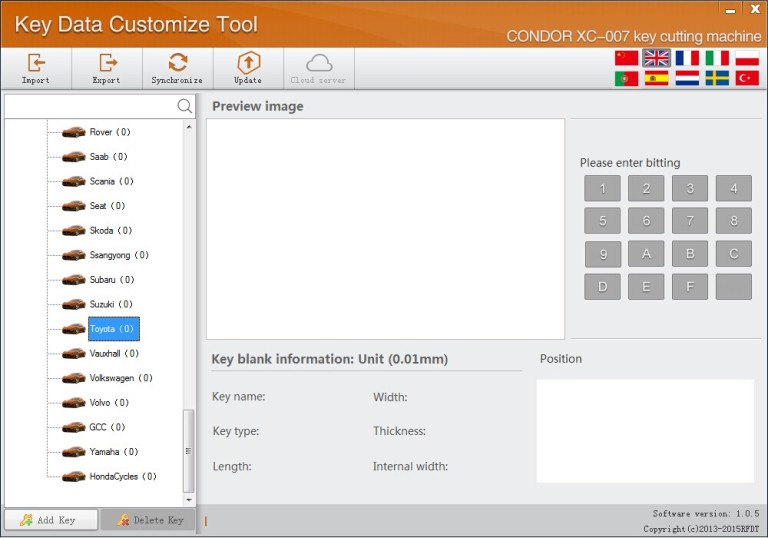Click bitting key E
Image resolution: width=768 pixels, height=538 pixels.
click(x=646, y=287)
